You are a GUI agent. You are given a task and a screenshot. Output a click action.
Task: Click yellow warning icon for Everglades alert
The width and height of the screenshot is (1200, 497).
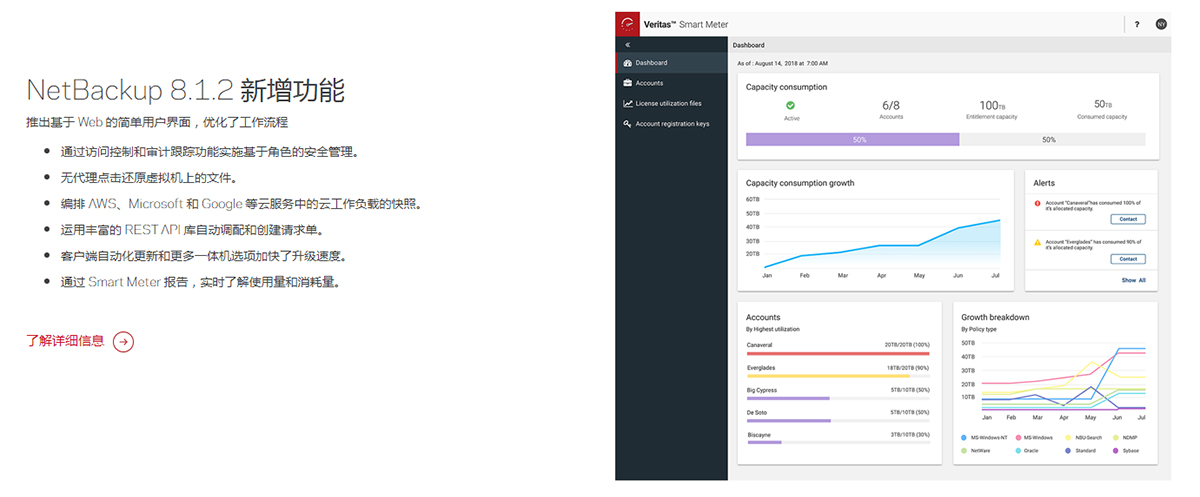click(x=1037, y=242)
